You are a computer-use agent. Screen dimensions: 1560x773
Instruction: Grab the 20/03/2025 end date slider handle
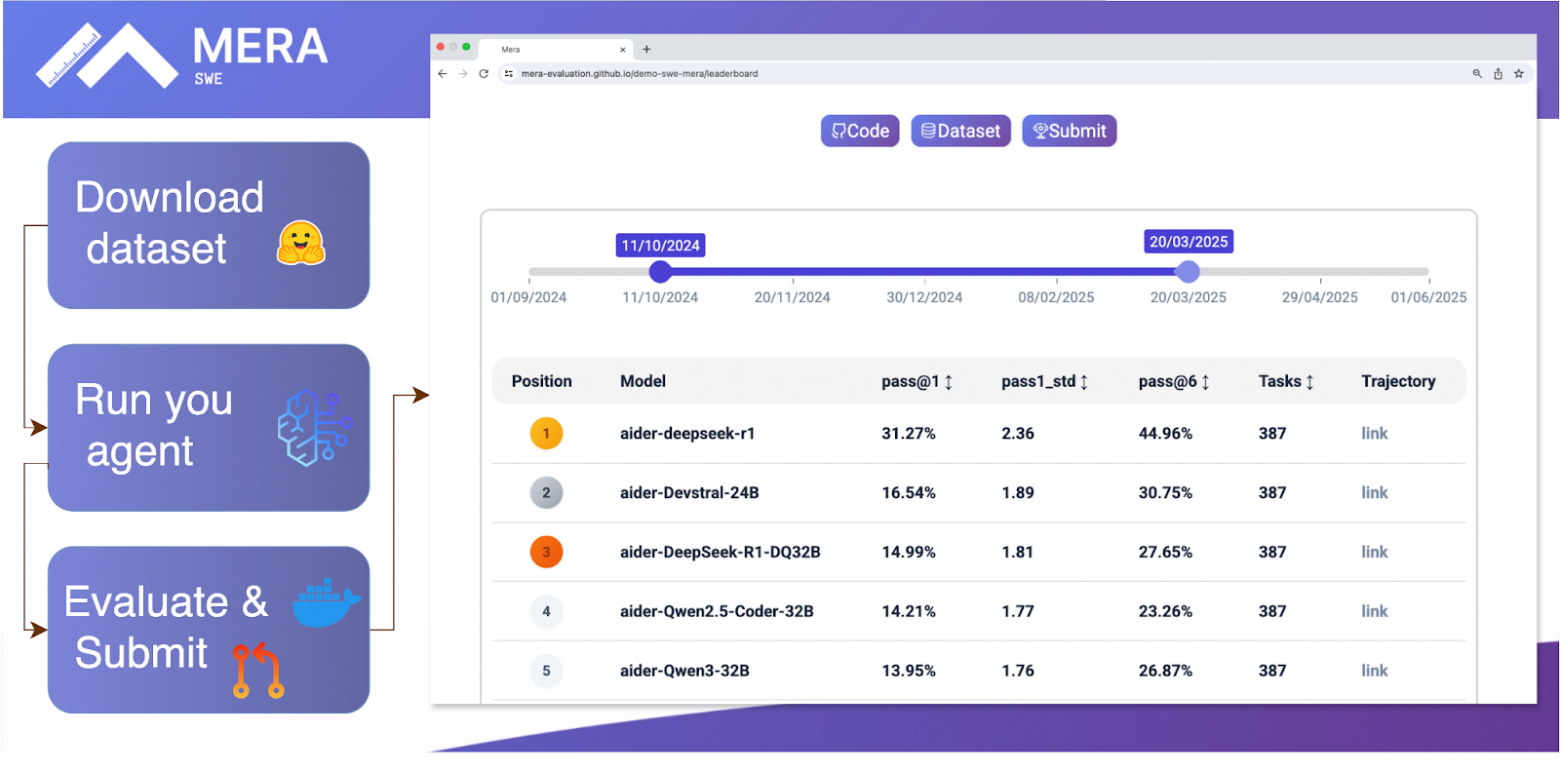point(1188,271)
